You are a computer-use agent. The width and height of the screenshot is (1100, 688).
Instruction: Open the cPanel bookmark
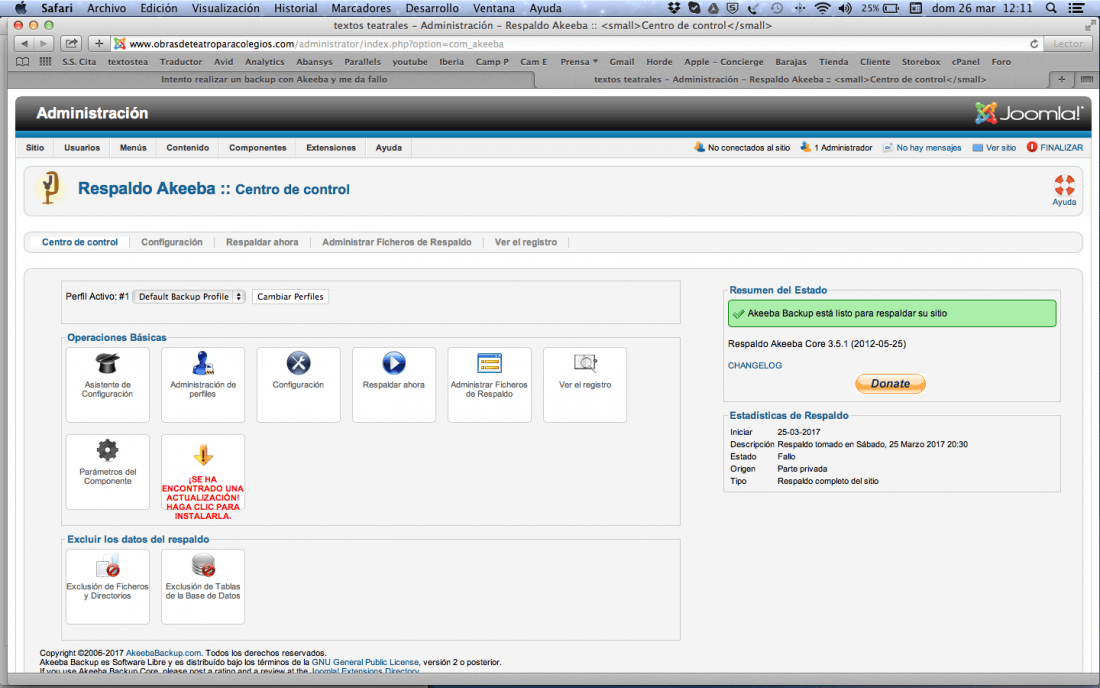965,62
